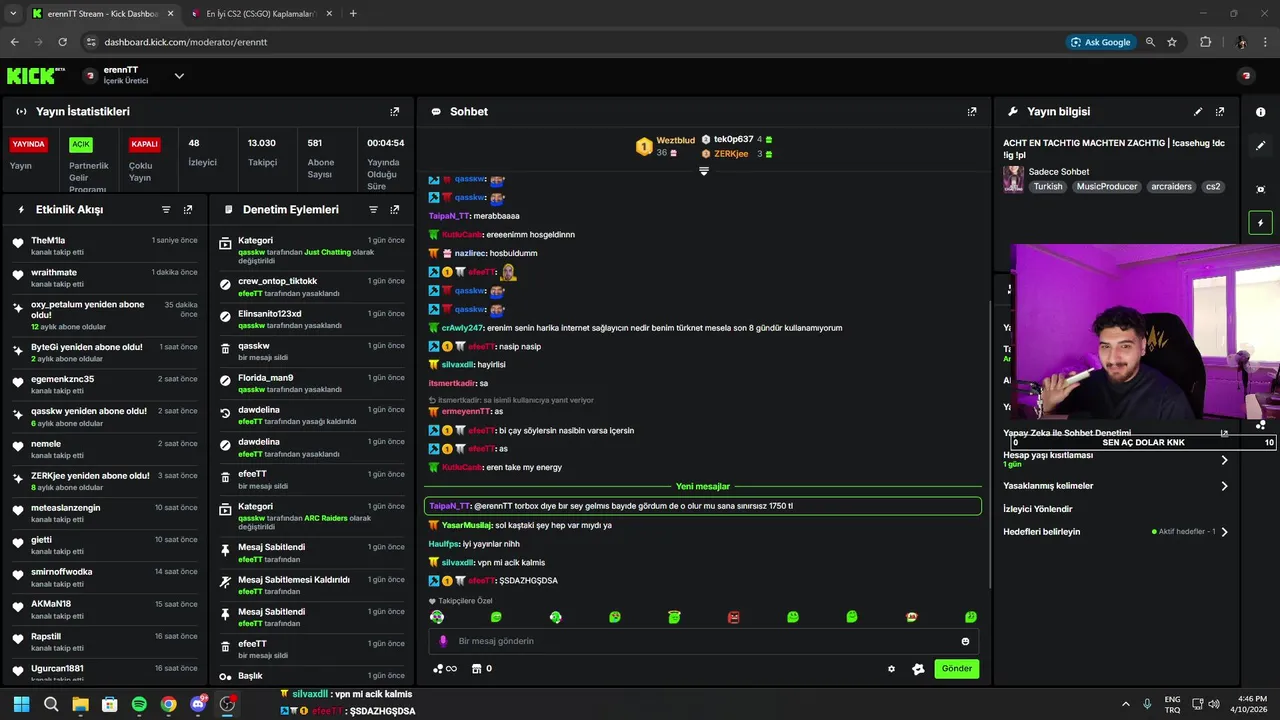Open the emoji picker in message box

point(965,641)
